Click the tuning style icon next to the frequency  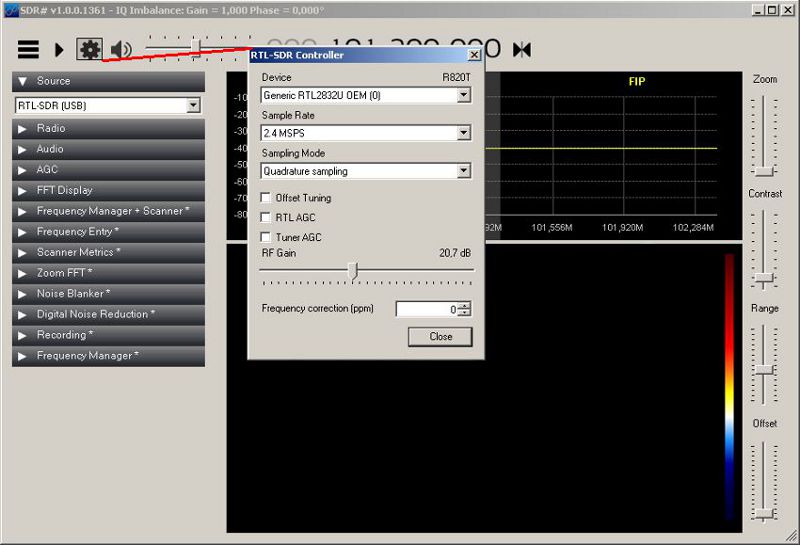(x=522, y=49)
